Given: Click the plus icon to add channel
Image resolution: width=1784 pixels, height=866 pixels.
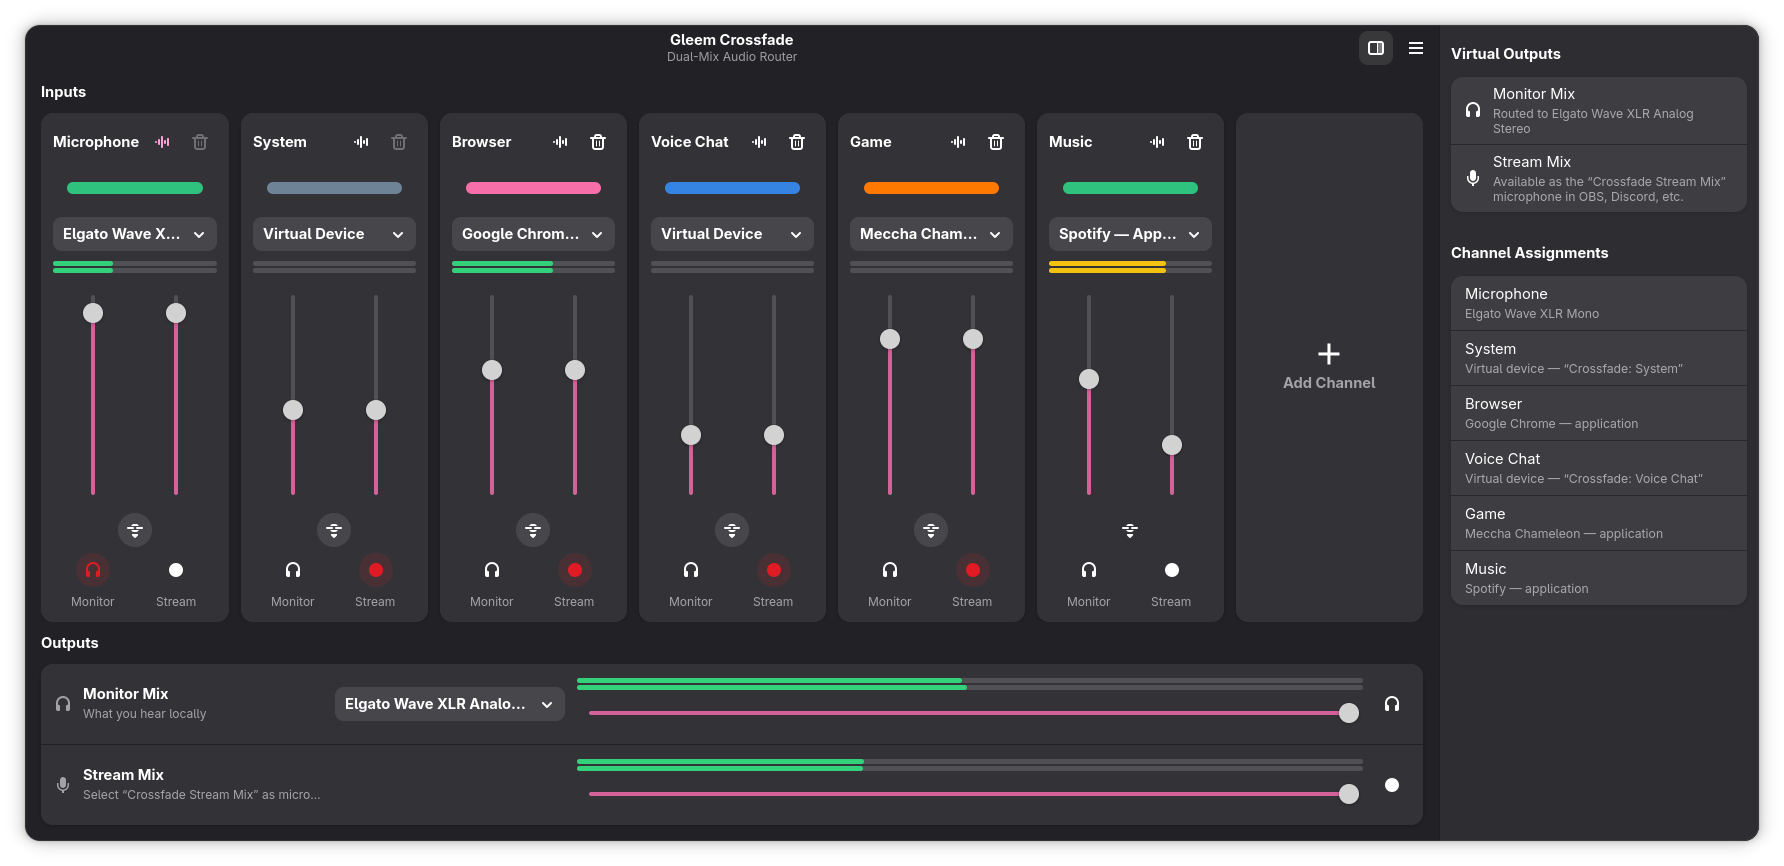Looking at the screenshot, I should point(1329,354).
